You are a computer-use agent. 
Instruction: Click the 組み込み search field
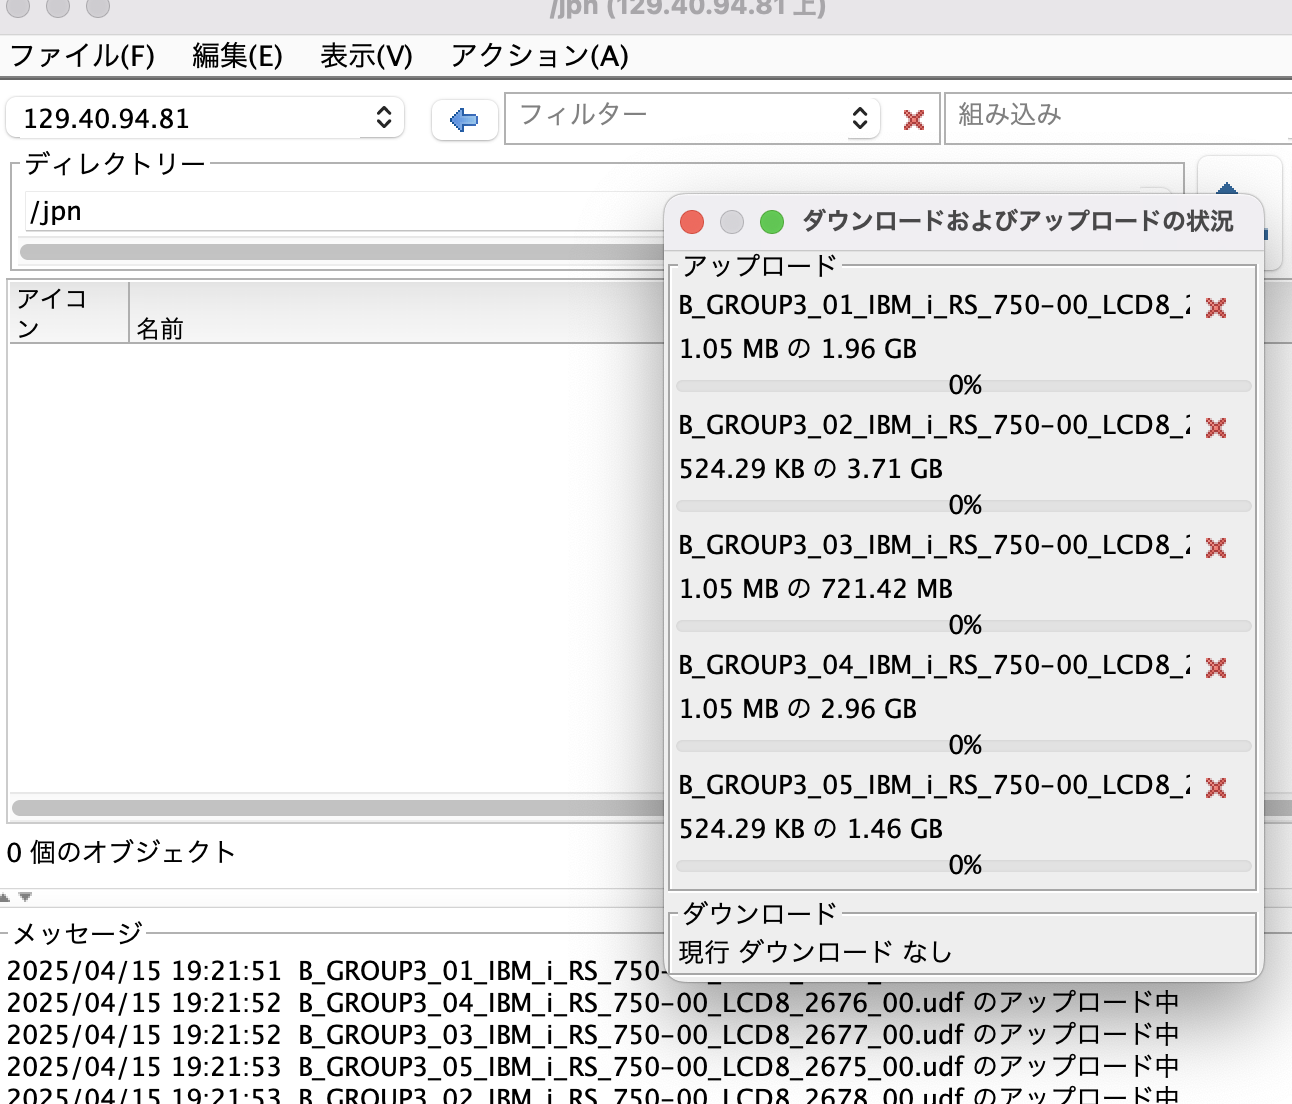click(x=1115, y=116)
